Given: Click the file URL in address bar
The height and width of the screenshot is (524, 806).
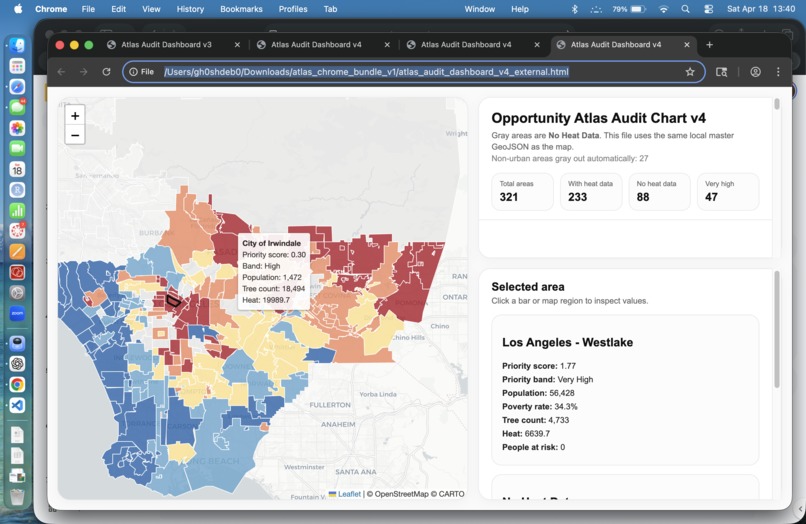Looking at the screenshot, I should click(x=366, y=72).
